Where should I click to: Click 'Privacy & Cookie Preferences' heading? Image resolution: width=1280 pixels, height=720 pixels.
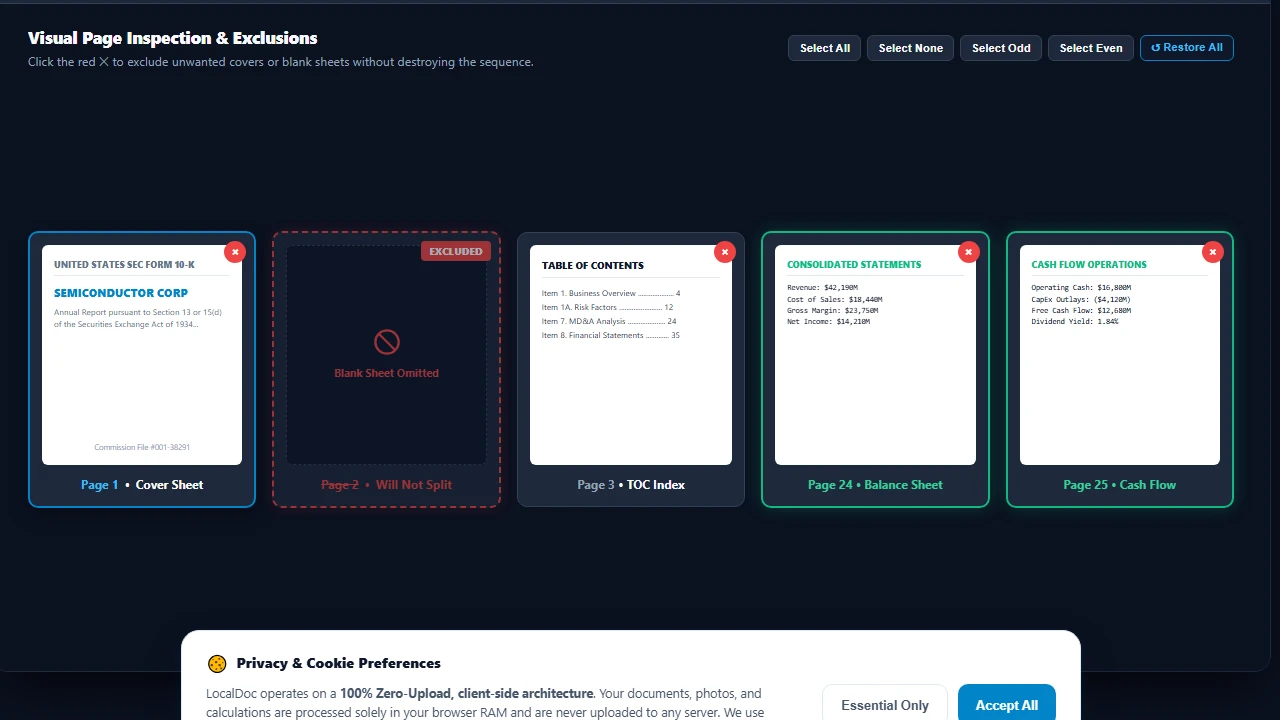click(x=338, y=663)
